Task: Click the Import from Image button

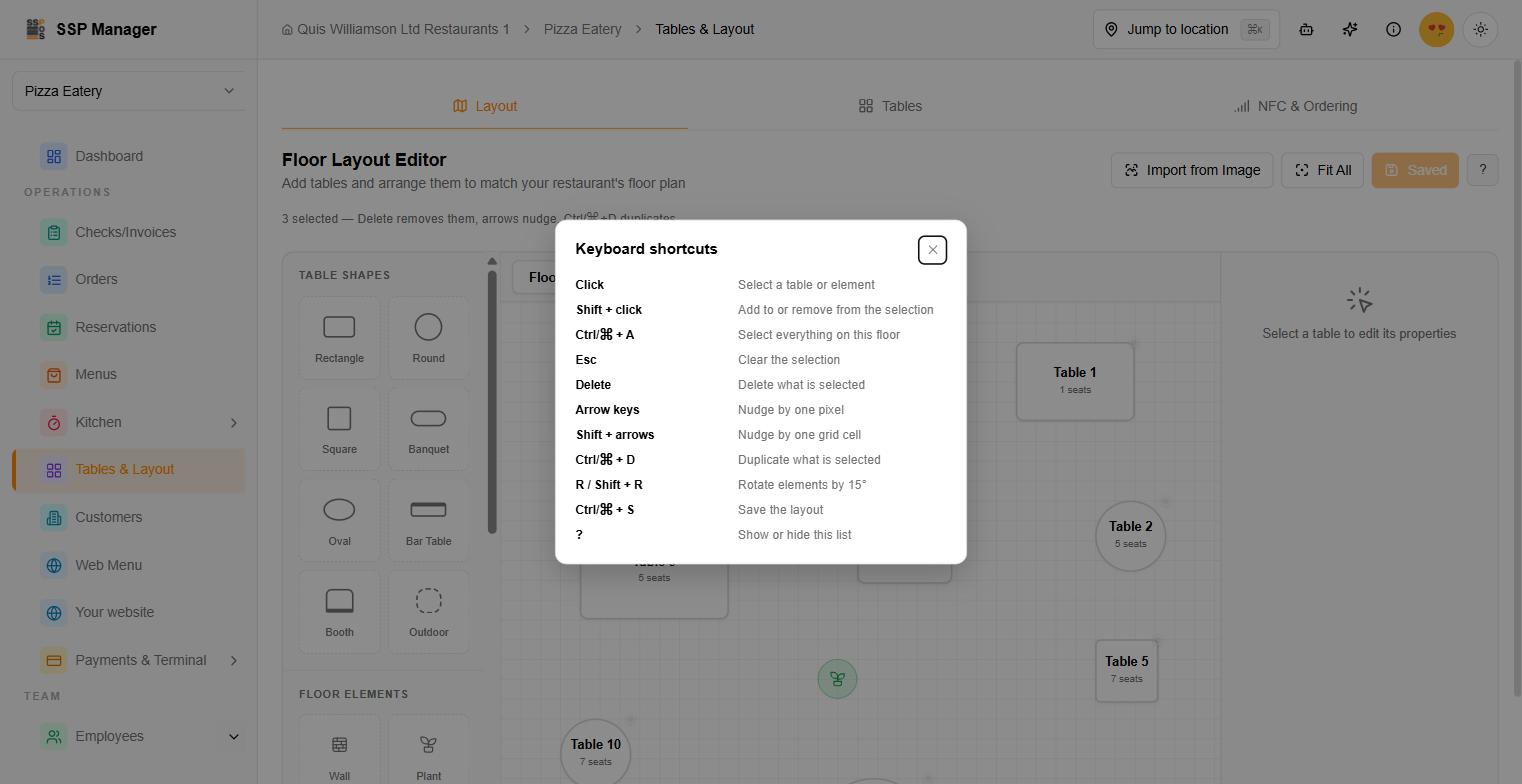Action: pyautogui.click(x=1192, y=170)
